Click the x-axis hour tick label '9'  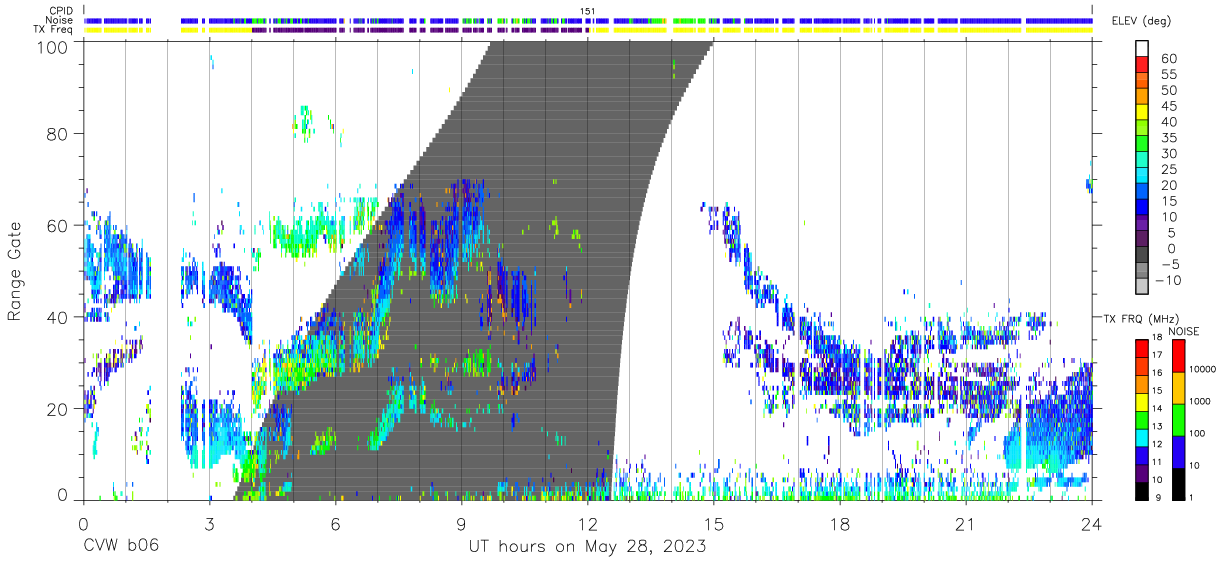tap(461, 524)
